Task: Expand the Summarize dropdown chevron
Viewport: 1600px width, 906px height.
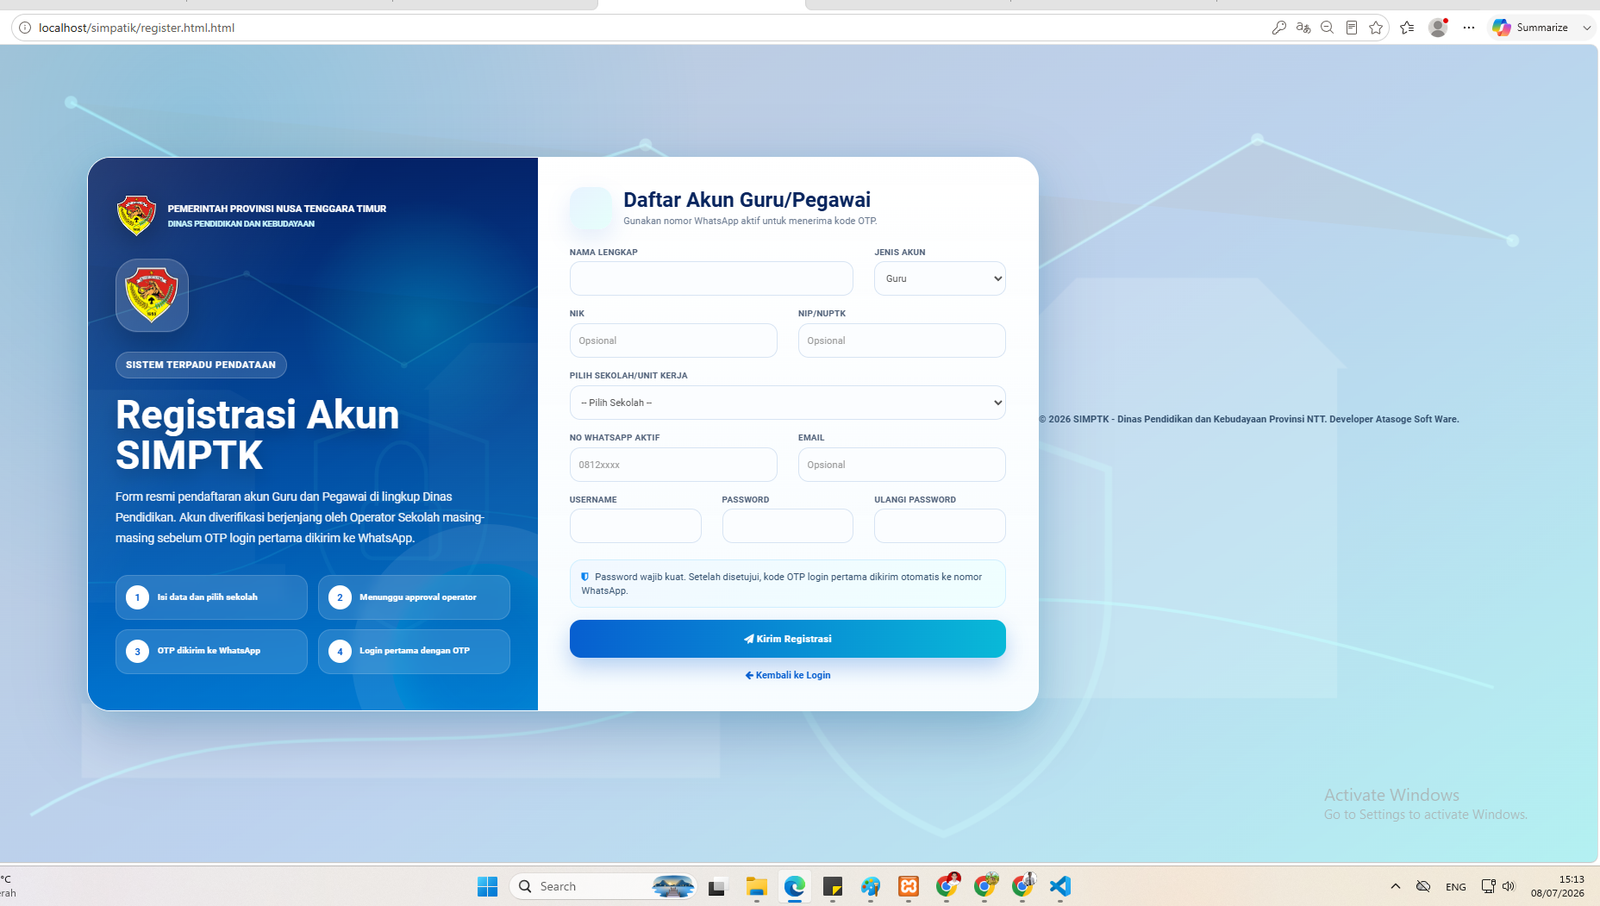Action: pyautogui.click(x=1586, y=28)
